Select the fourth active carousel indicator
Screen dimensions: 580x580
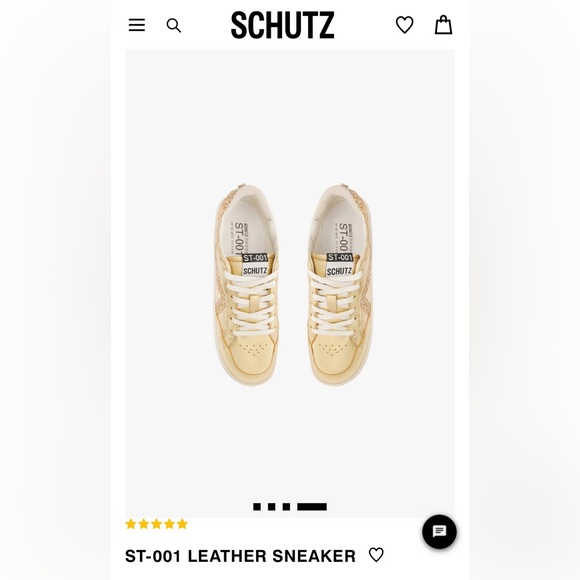[x=312, y=507]
